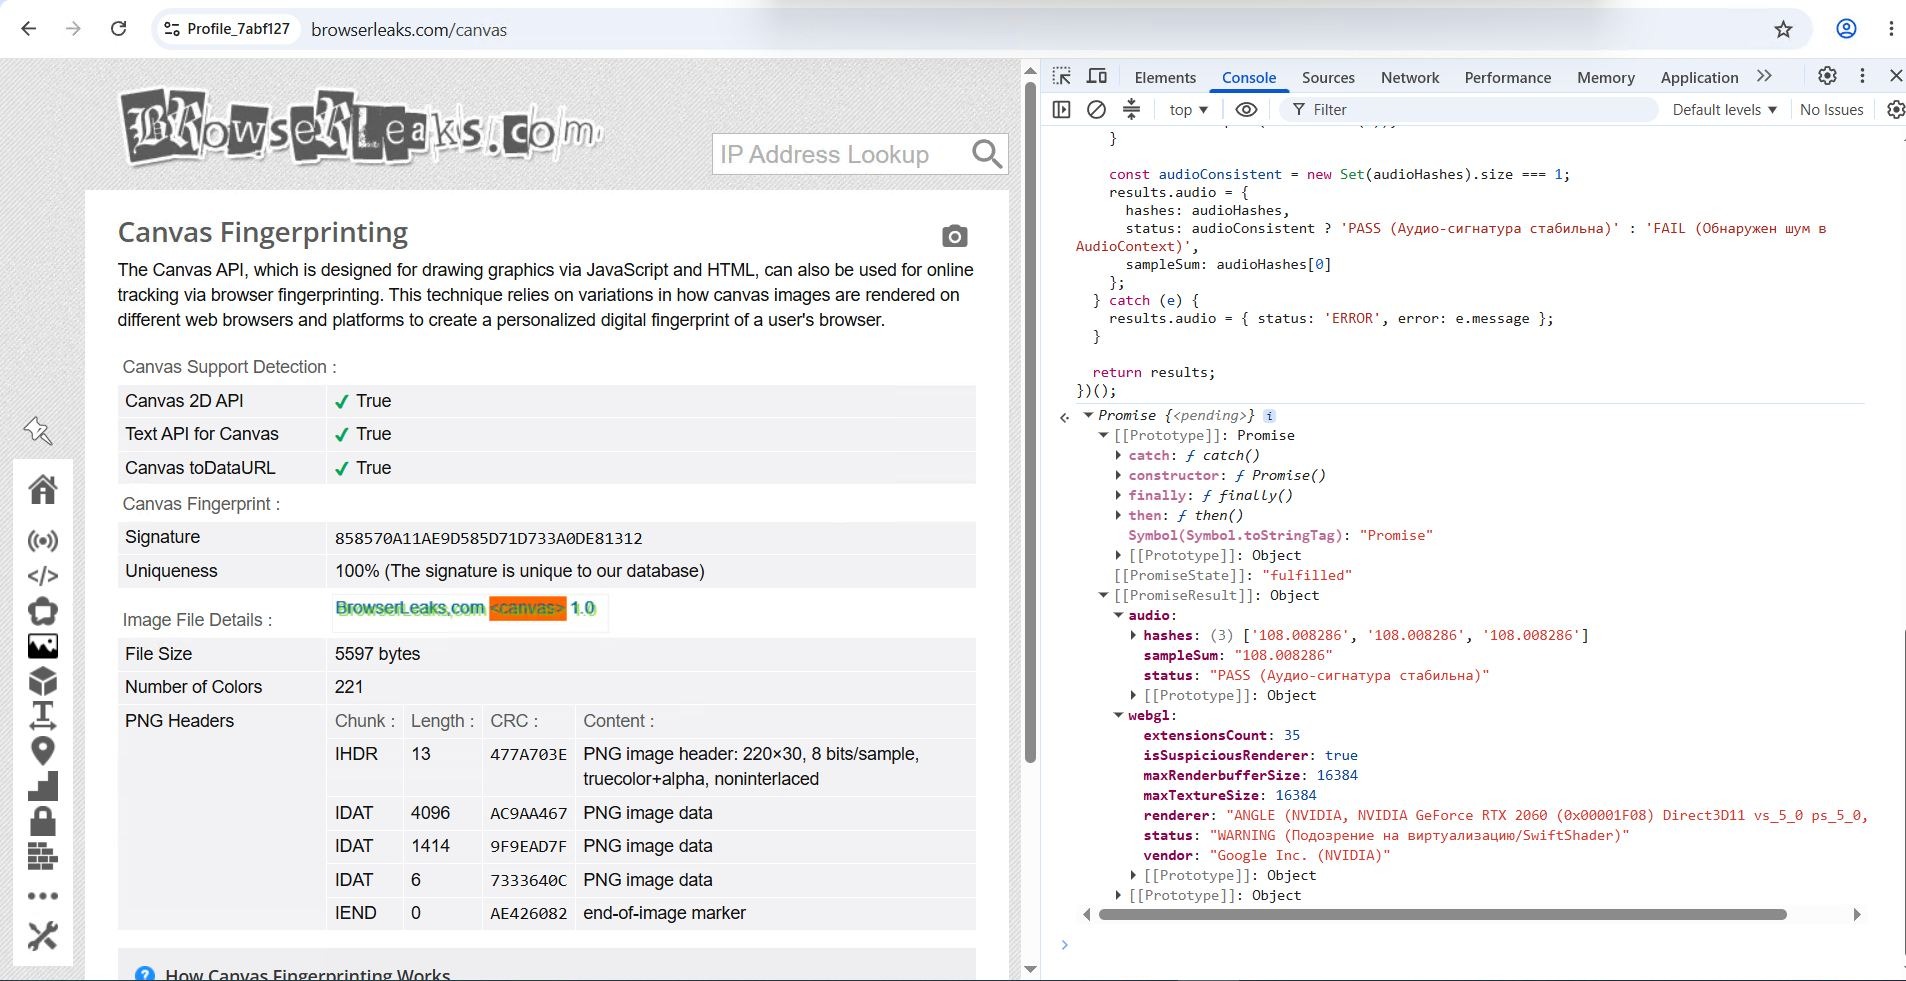Open the Chrome profile avatar menu

[1846, 29]
